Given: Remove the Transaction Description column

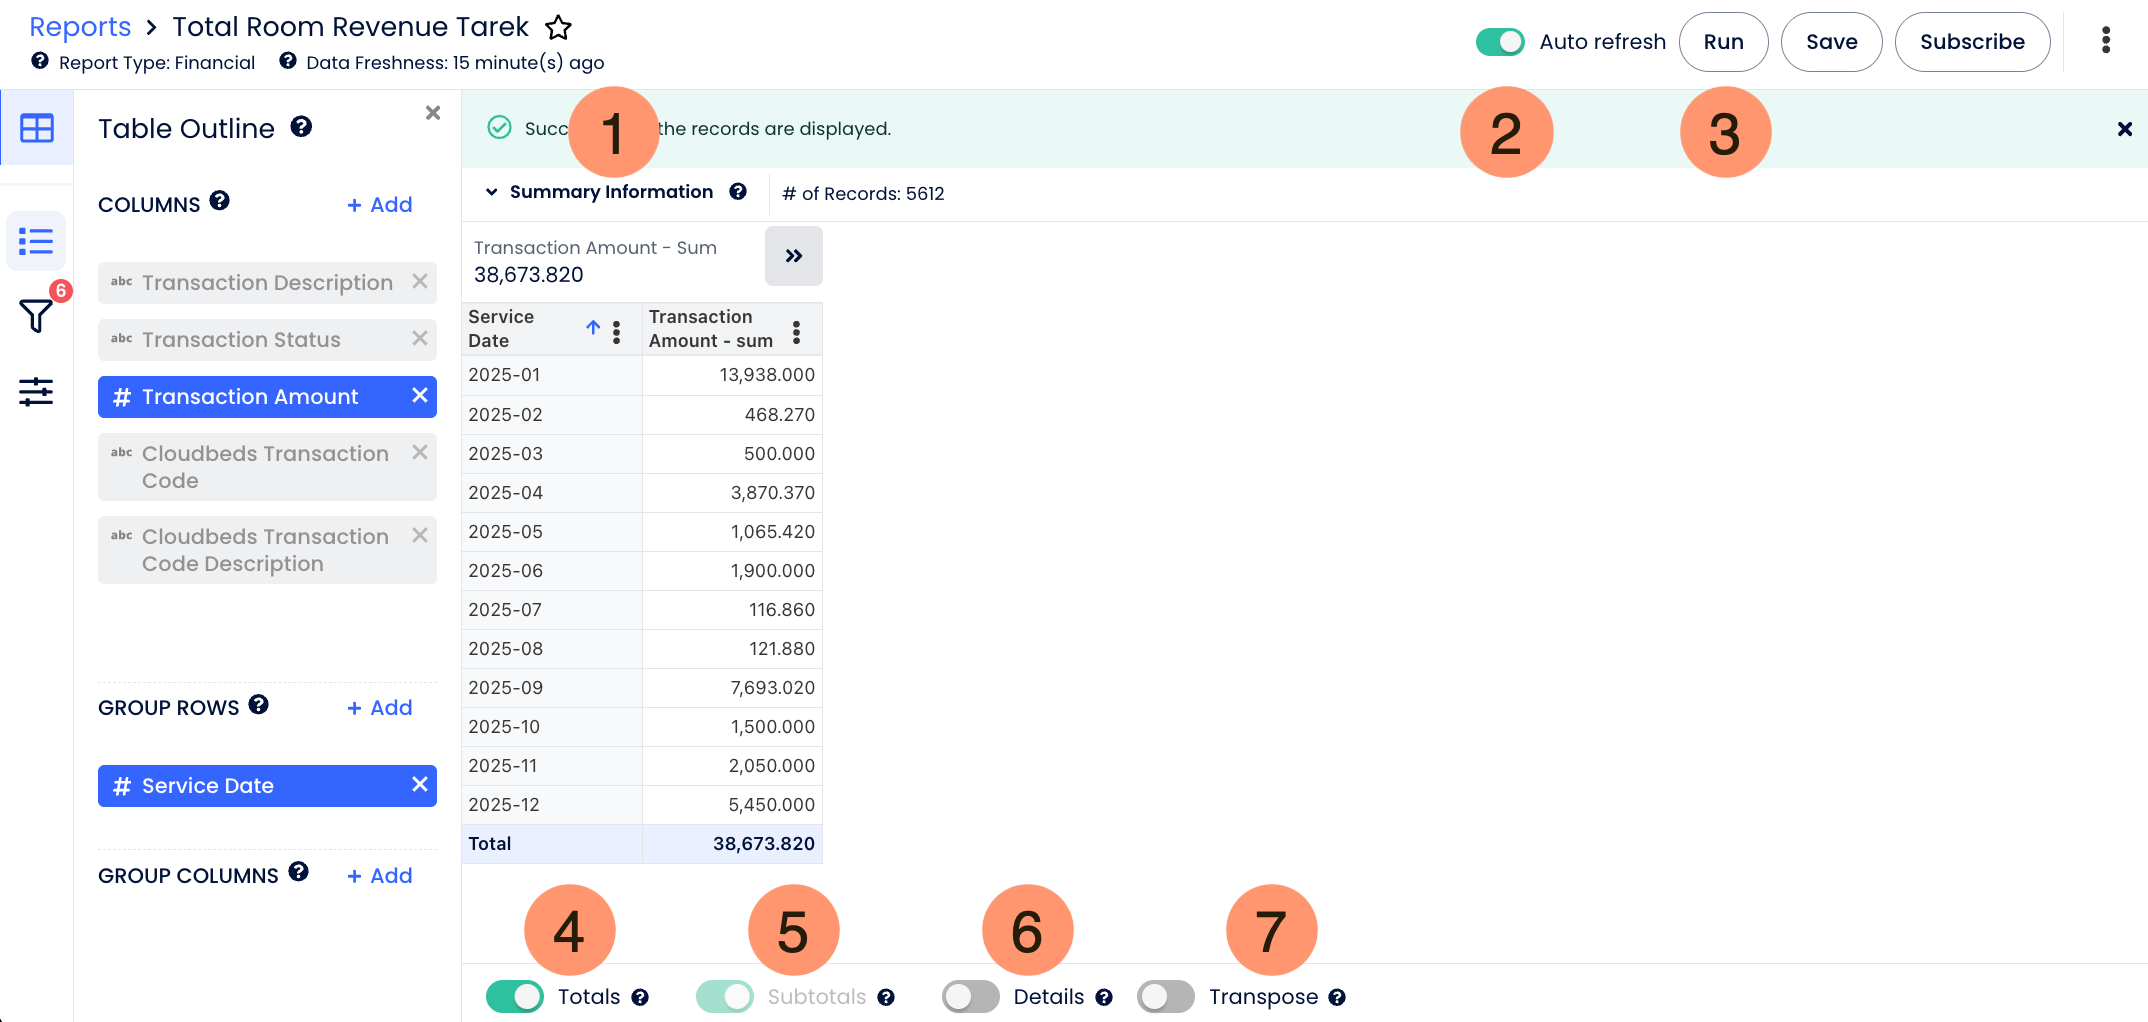Looking at the screenshot, I should 420,282.
